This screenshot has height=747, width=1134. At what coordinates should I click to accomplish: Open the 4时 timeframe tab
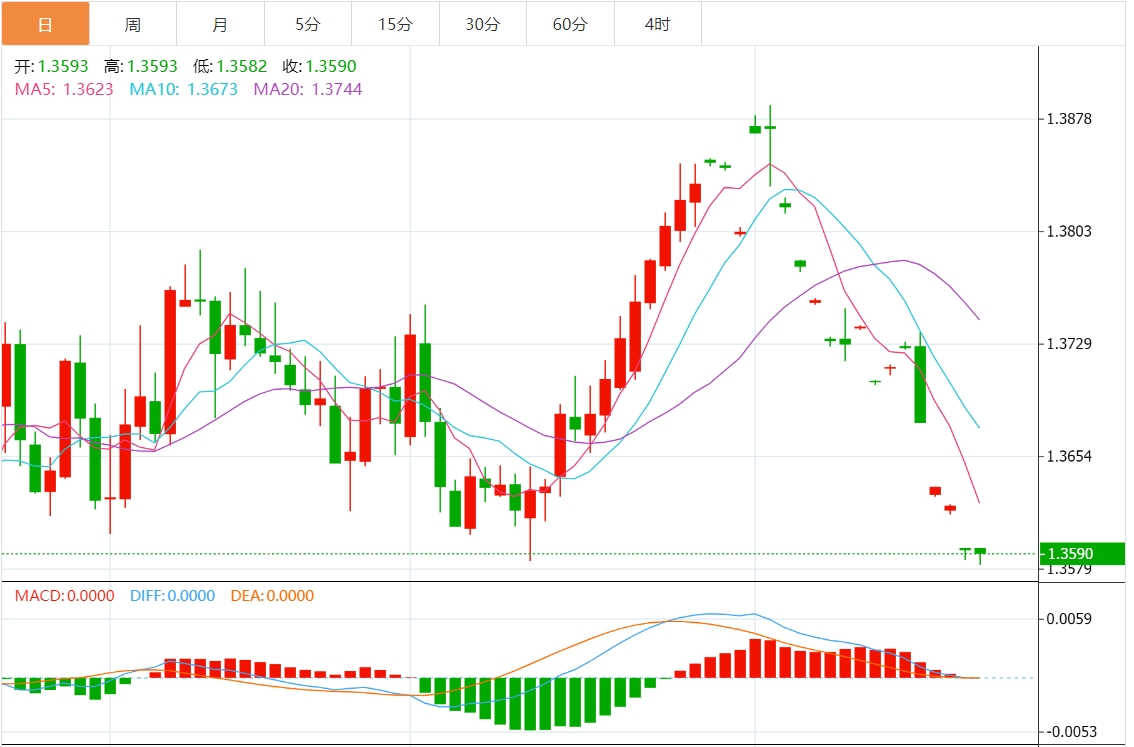click(x=658, y=24)
